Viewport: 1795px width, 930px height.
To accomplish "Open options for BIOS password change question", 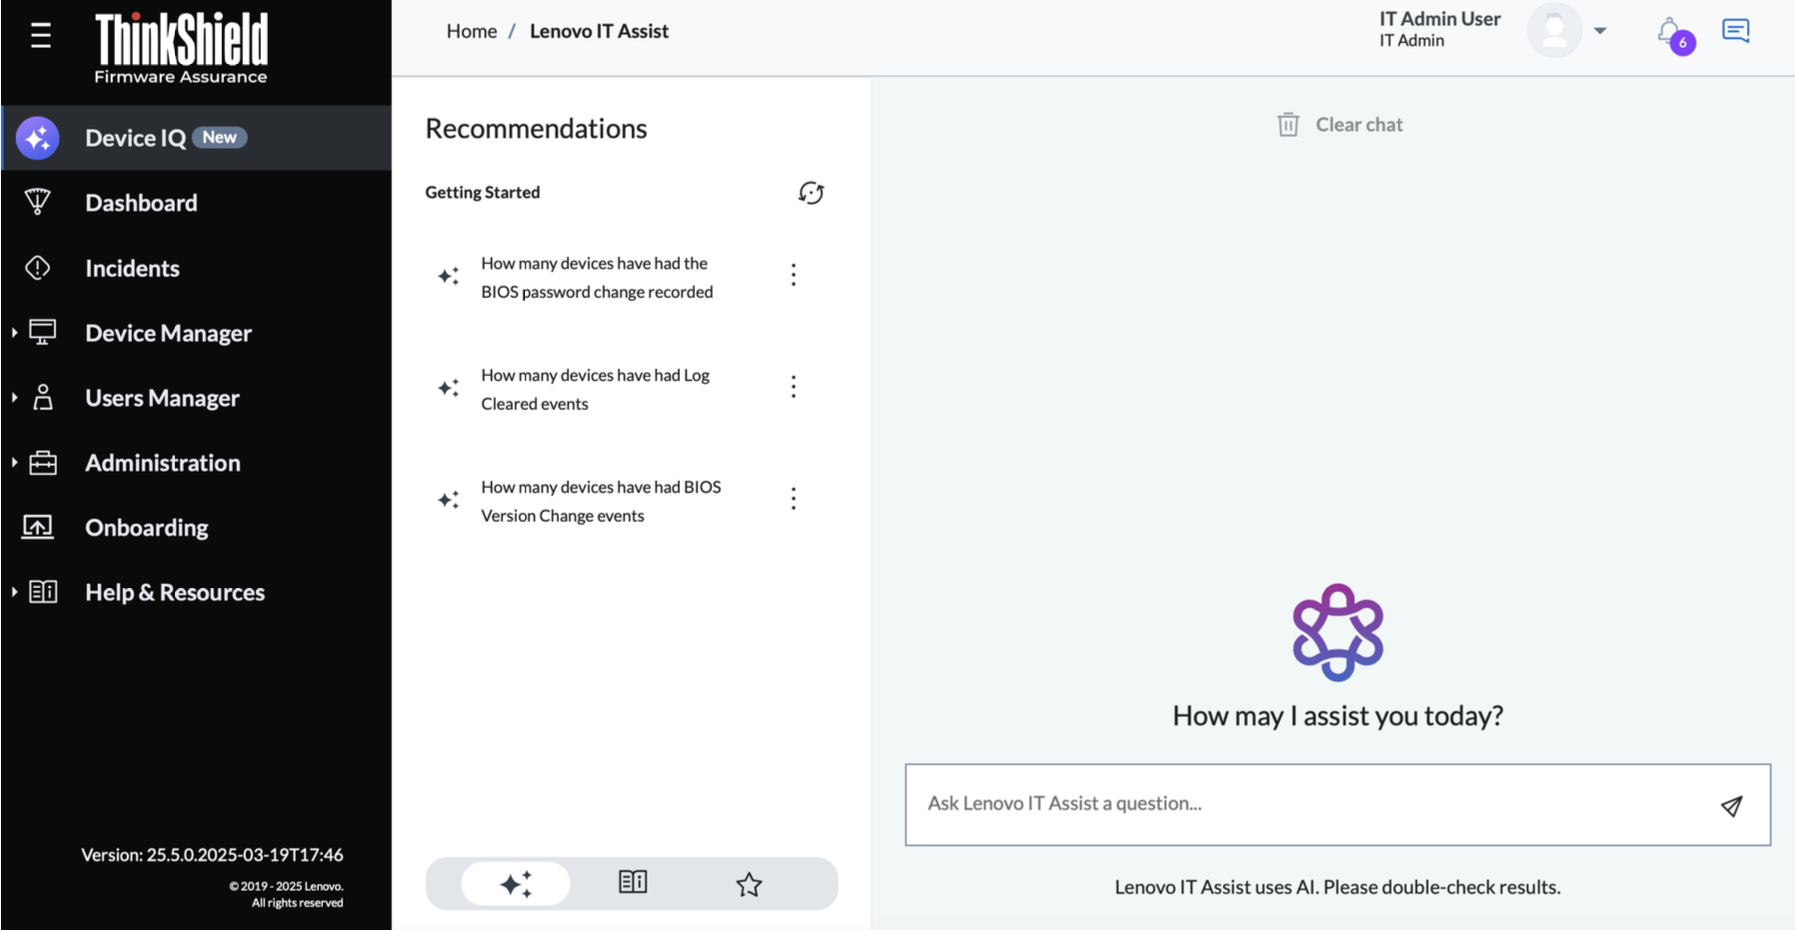I will pyautogui.click(x=793, y=275).
